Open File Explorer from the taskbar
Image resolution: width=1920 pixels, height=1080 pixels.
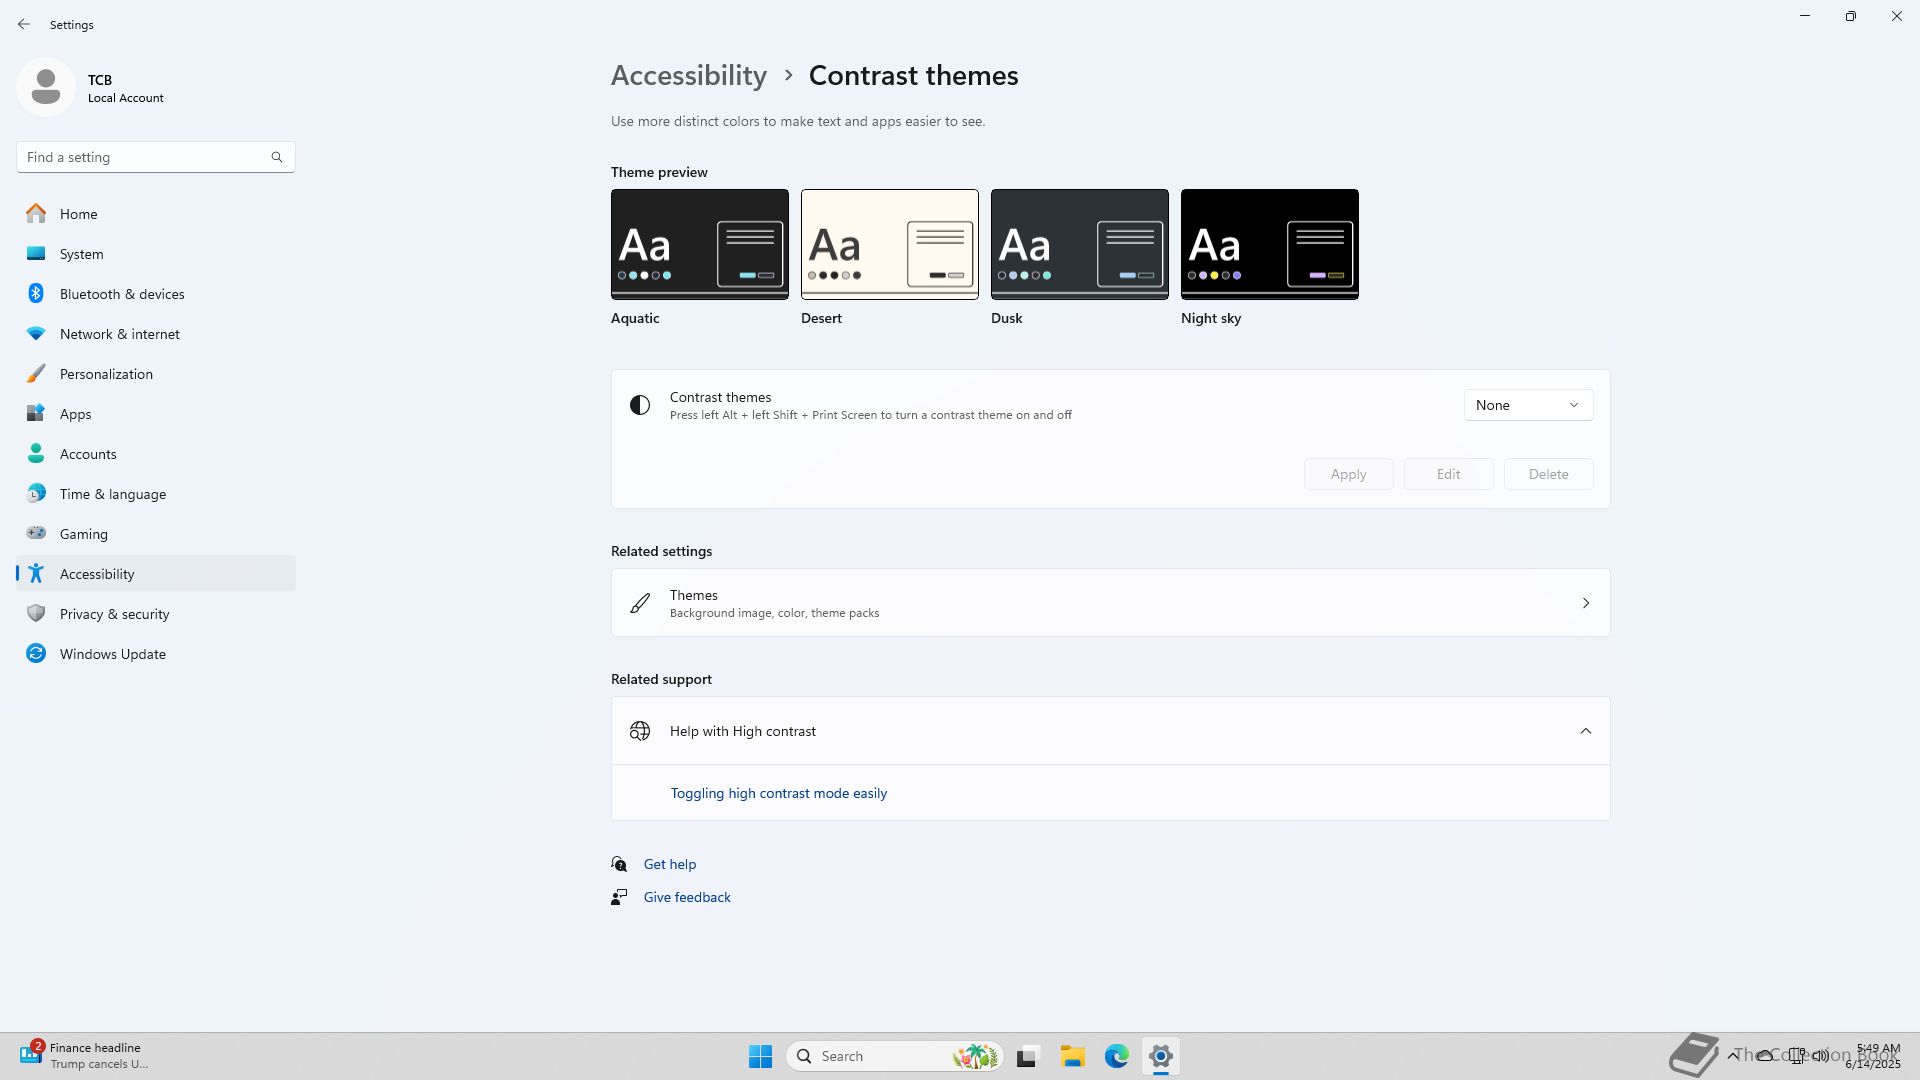[x=1072, y=1056]
